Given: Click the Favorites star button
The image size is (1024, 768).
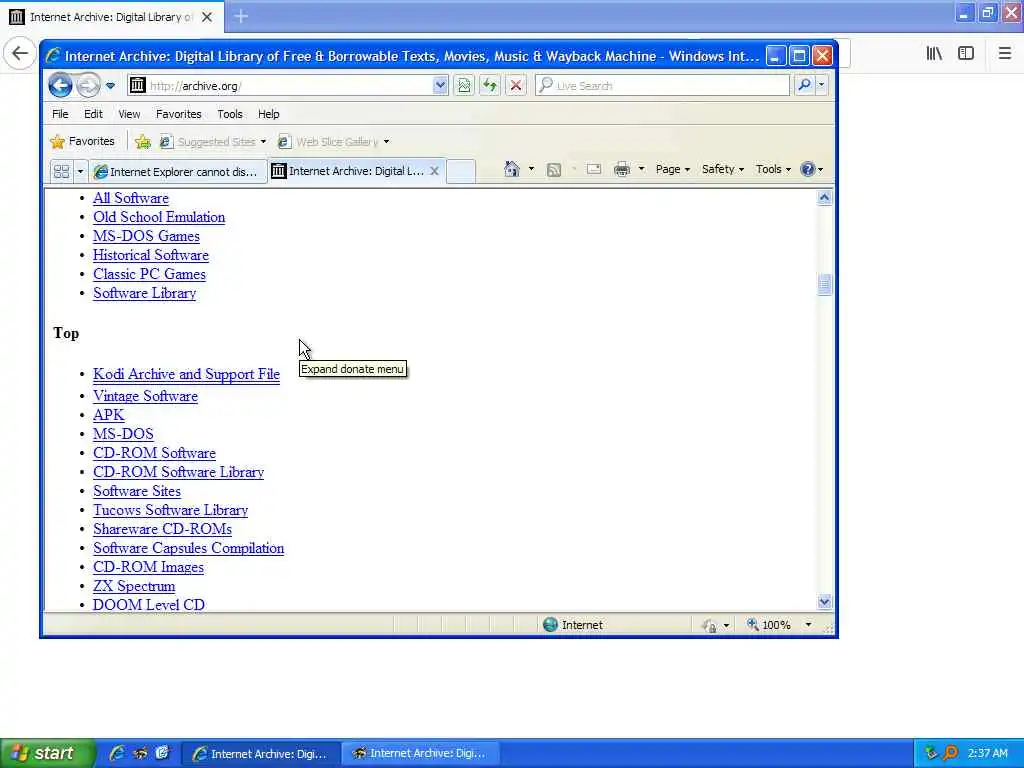Looking at the screenshot, I should point(83,141).
